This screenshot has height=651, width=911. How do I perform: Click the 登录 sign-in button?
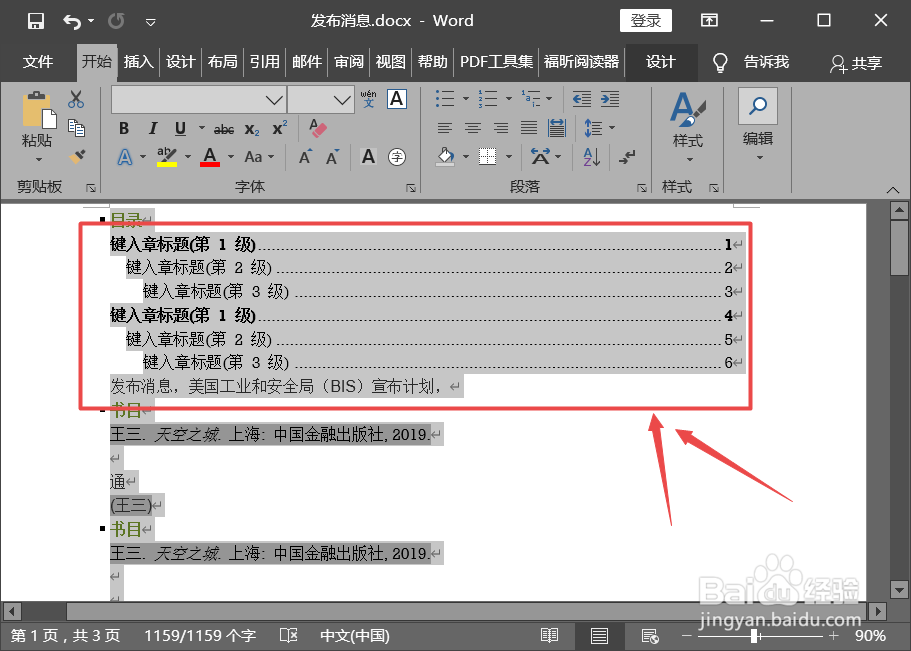[645, 20]
